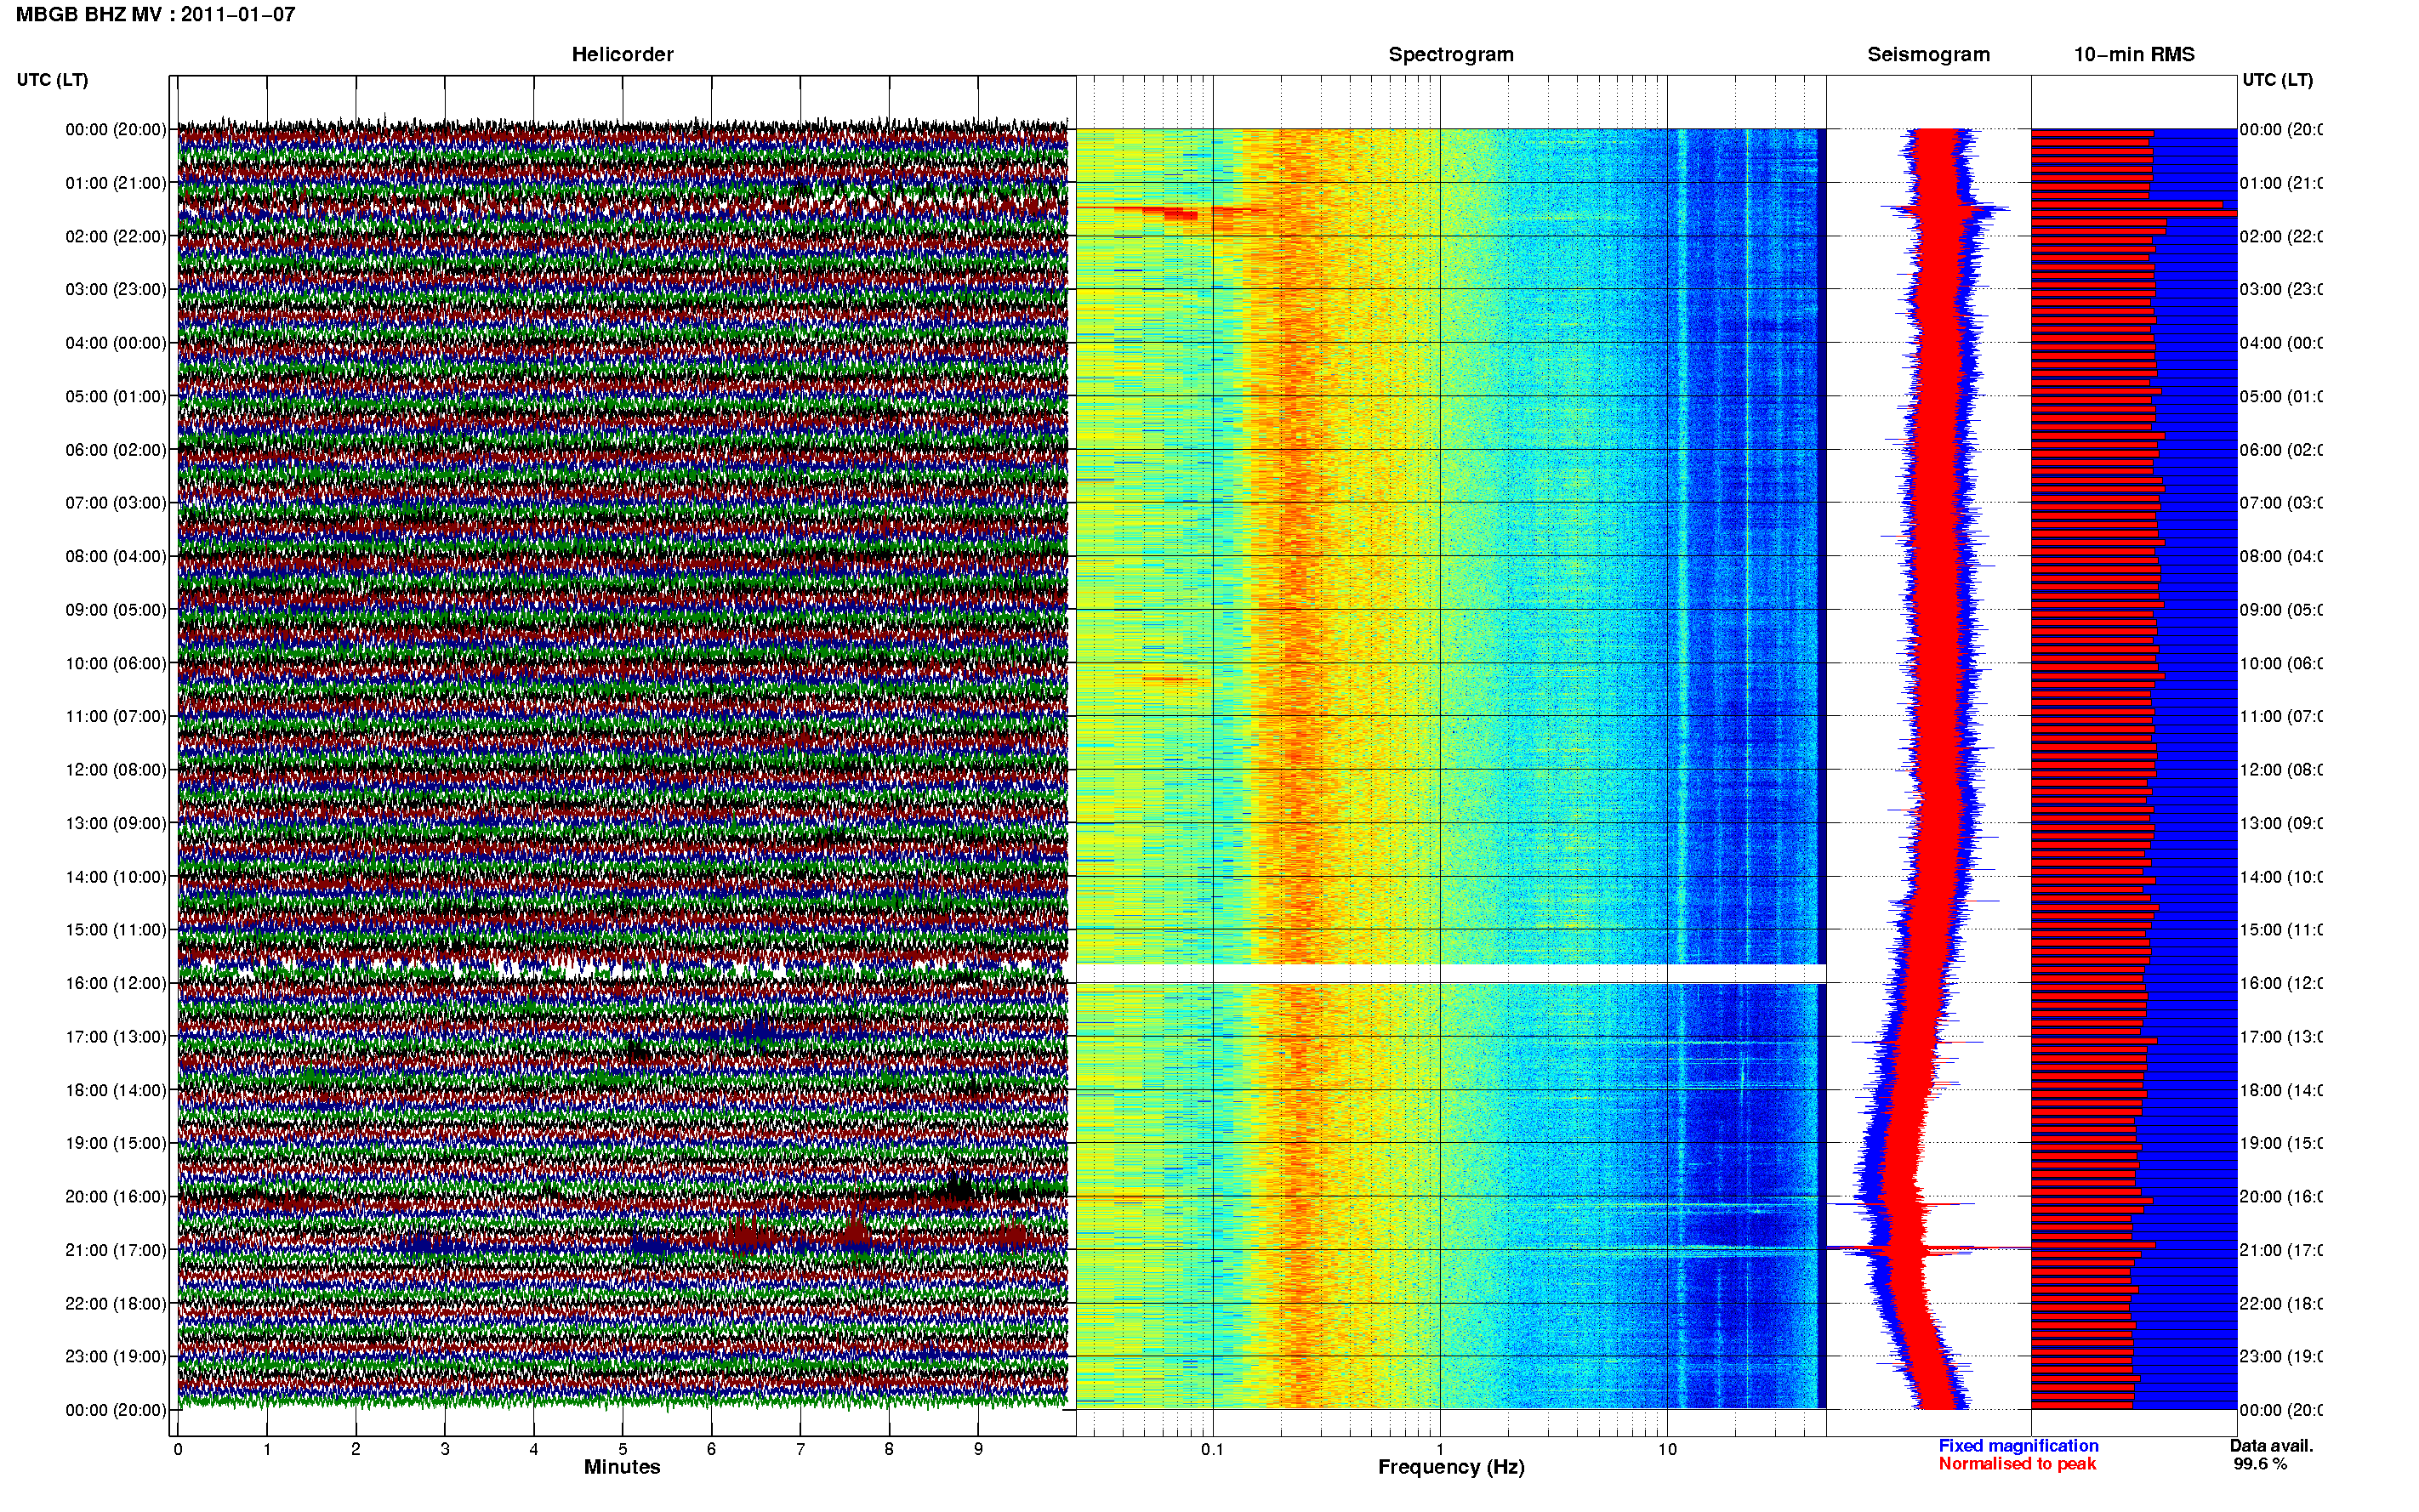
Task: Click left axis time label 19:00 (15:00)
Action: (x=116, y=1144)
